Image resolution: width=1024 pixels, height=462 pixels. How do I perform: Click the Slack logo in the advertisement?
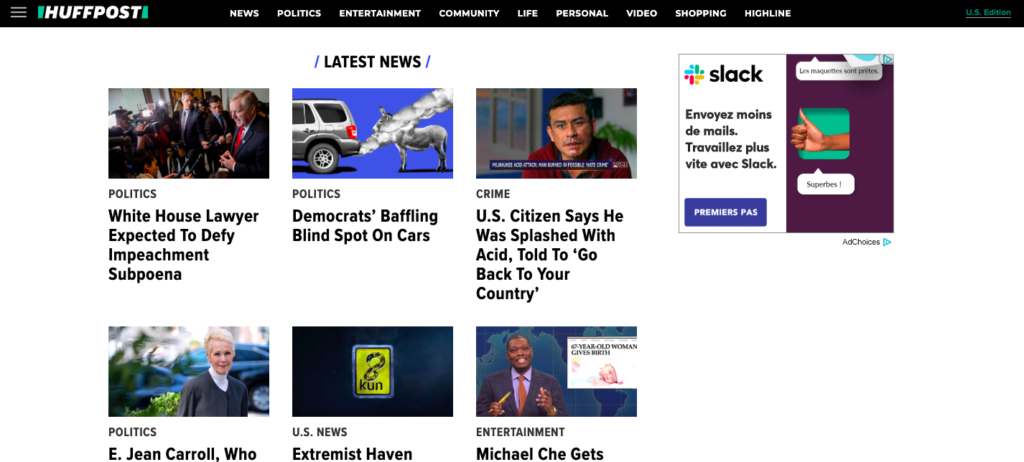click(x=724, y=74)
